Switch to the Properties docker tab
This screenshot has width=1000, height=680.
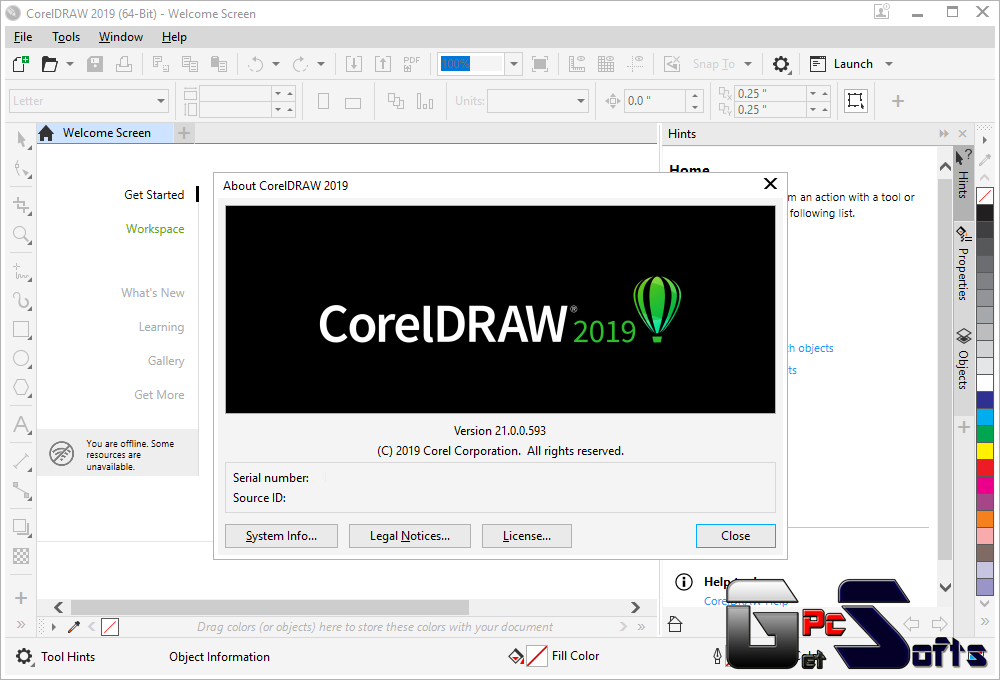point(964,263)
